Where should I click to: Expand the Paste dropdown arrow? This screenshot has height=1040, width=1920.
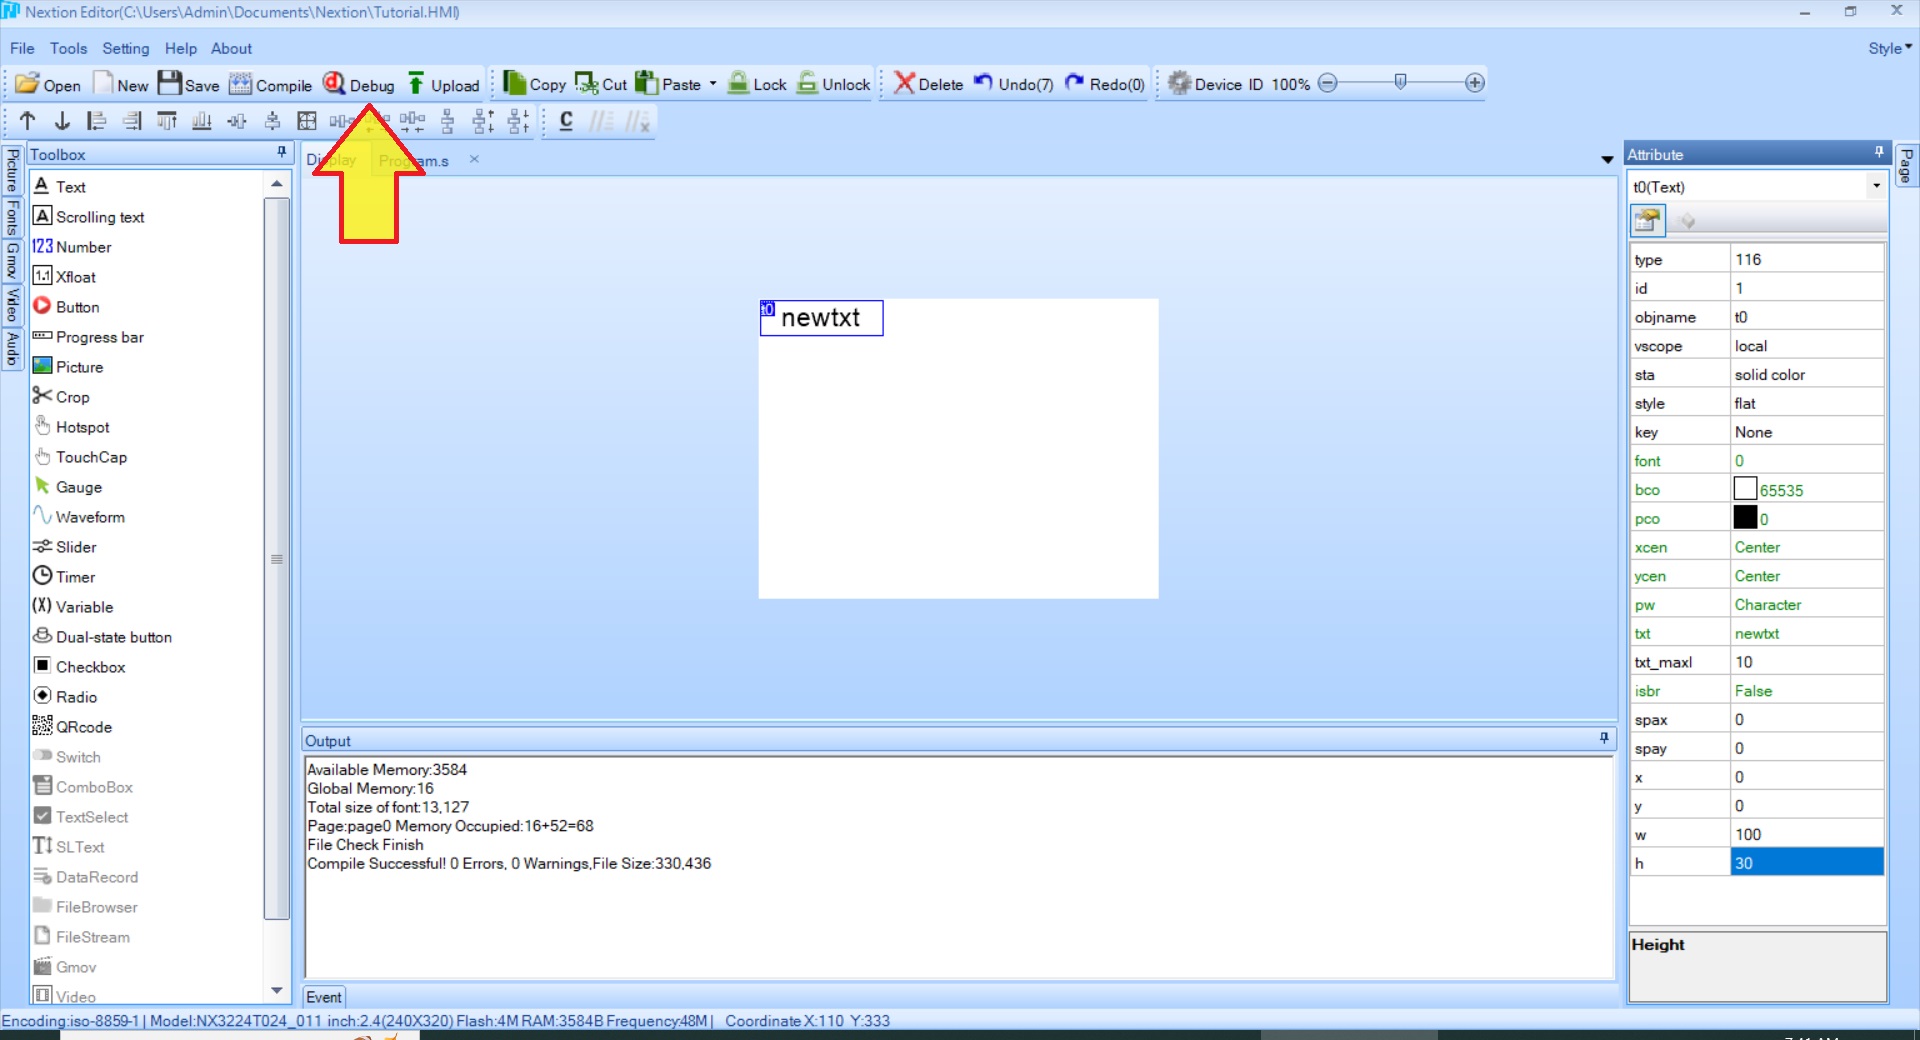pyautogui.click(x=713, y=84)
